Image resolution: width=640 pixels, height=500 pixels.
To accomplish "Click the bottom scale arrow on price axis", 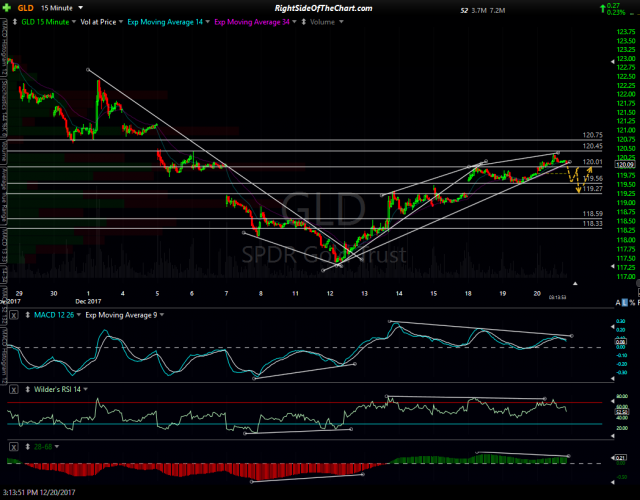I will pos(612,266).
